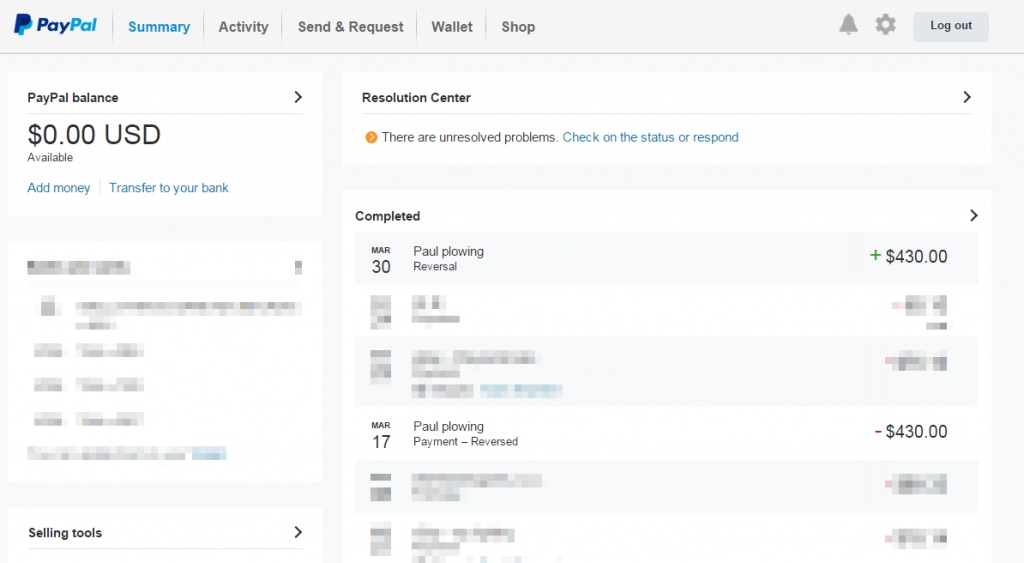Click the Log out button
The image size is (1024, 563).
click(x=951, y=26)
